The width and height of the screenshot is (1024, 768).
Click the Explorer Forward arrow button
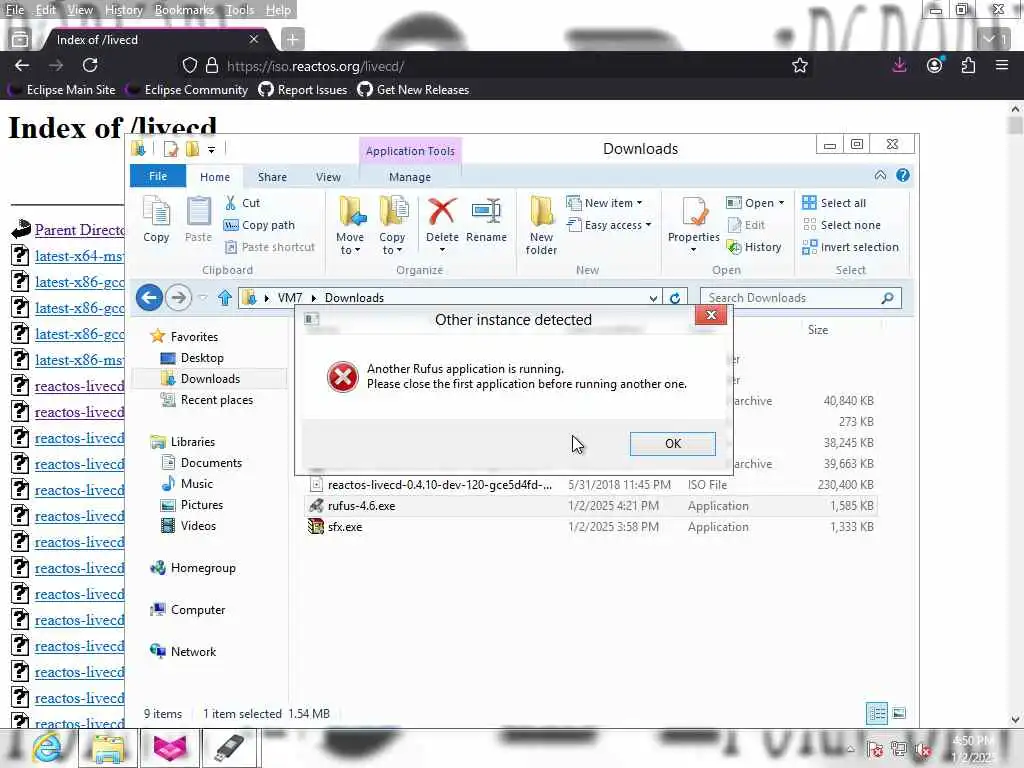[x=178, y=298]
